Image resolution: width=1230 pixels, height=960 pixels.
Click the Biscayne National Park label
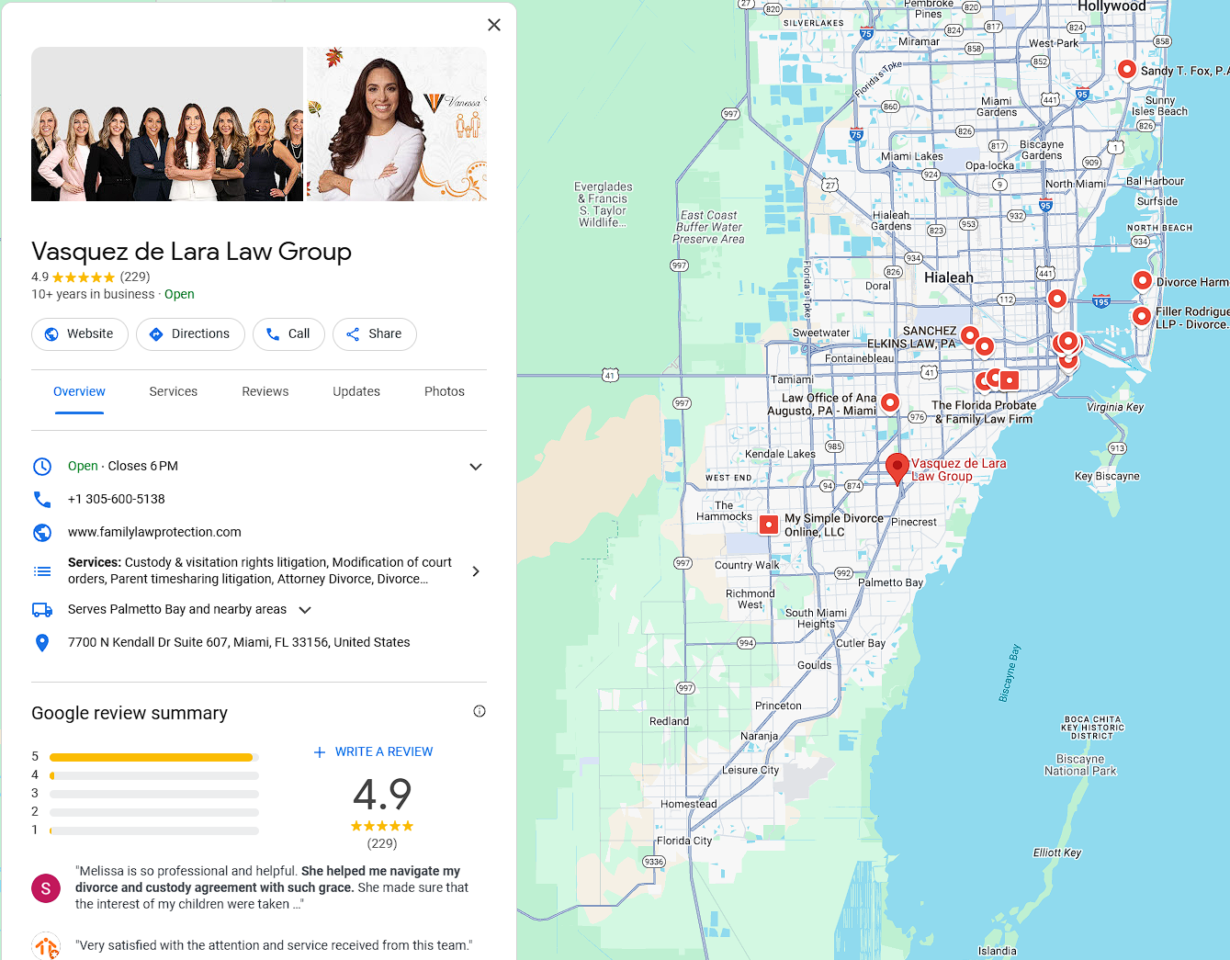pos(1080,765)
